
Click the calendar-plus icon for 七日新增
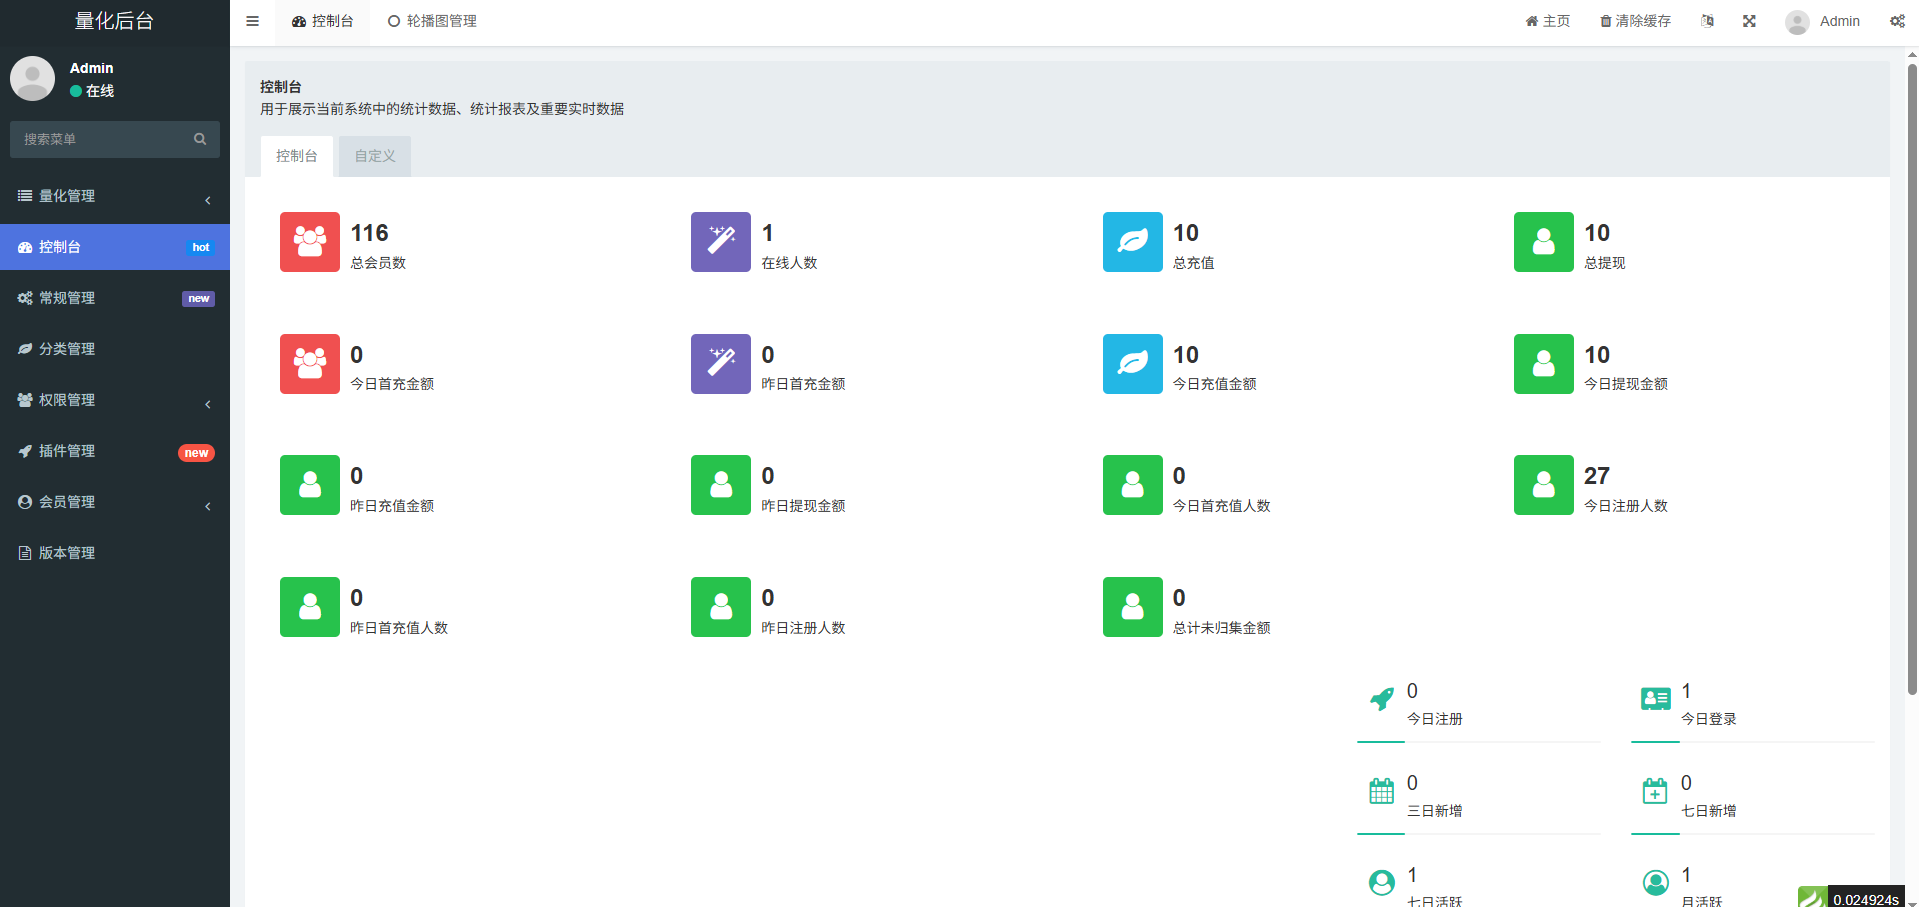(1656, 791)
